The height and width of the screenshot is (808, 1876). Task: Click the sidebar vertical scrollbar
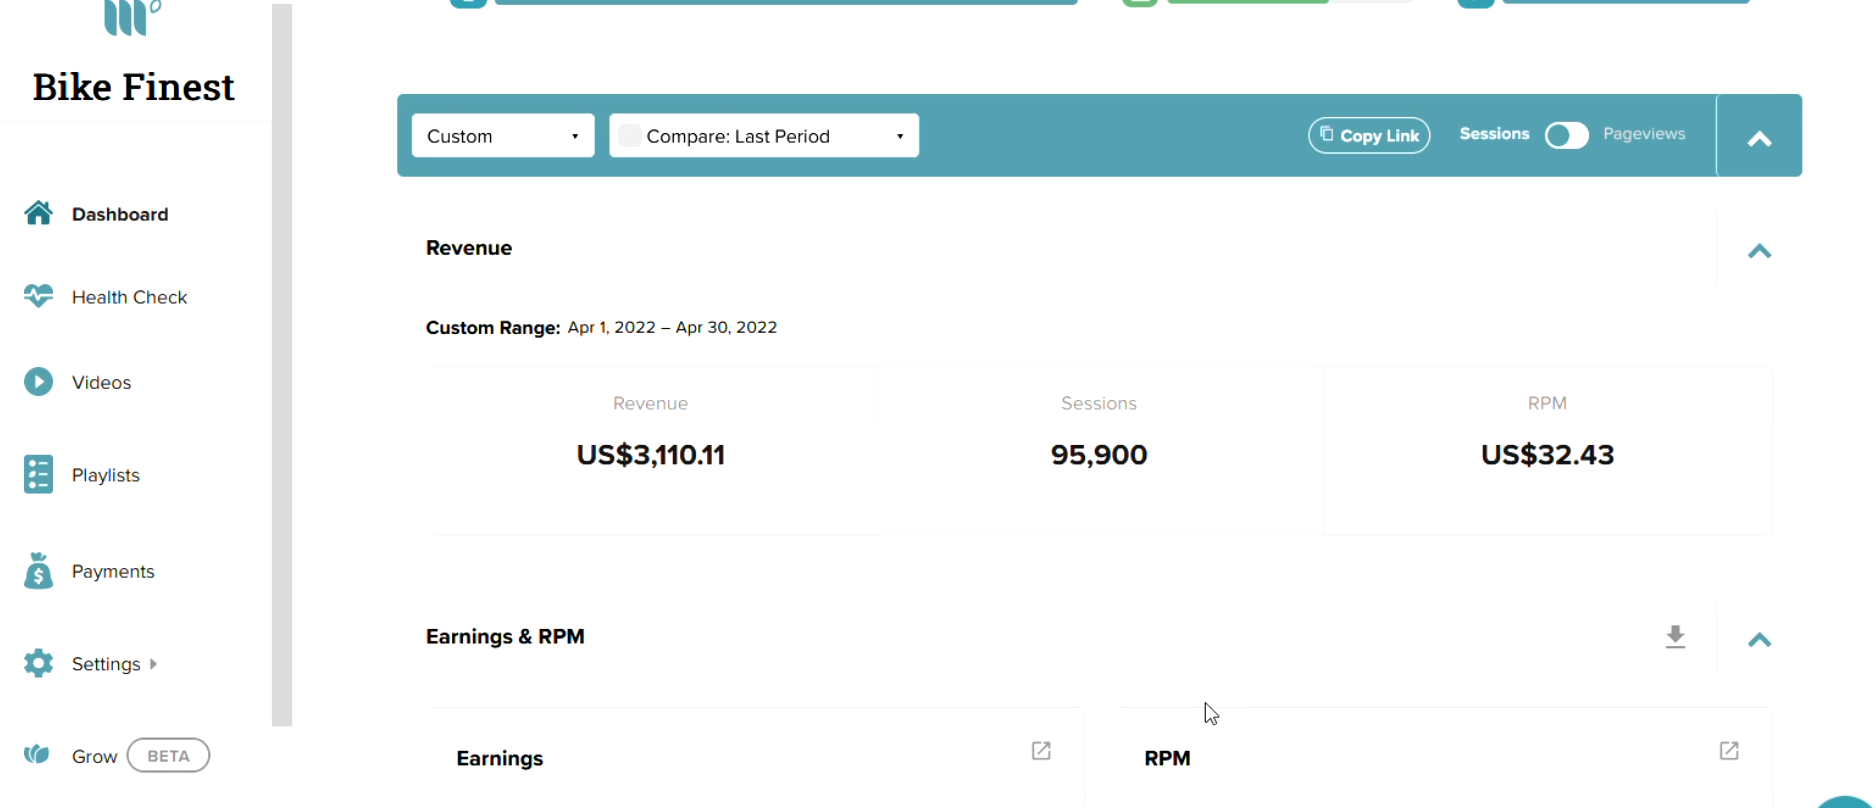pyautogui.click(x=282, y=365)
